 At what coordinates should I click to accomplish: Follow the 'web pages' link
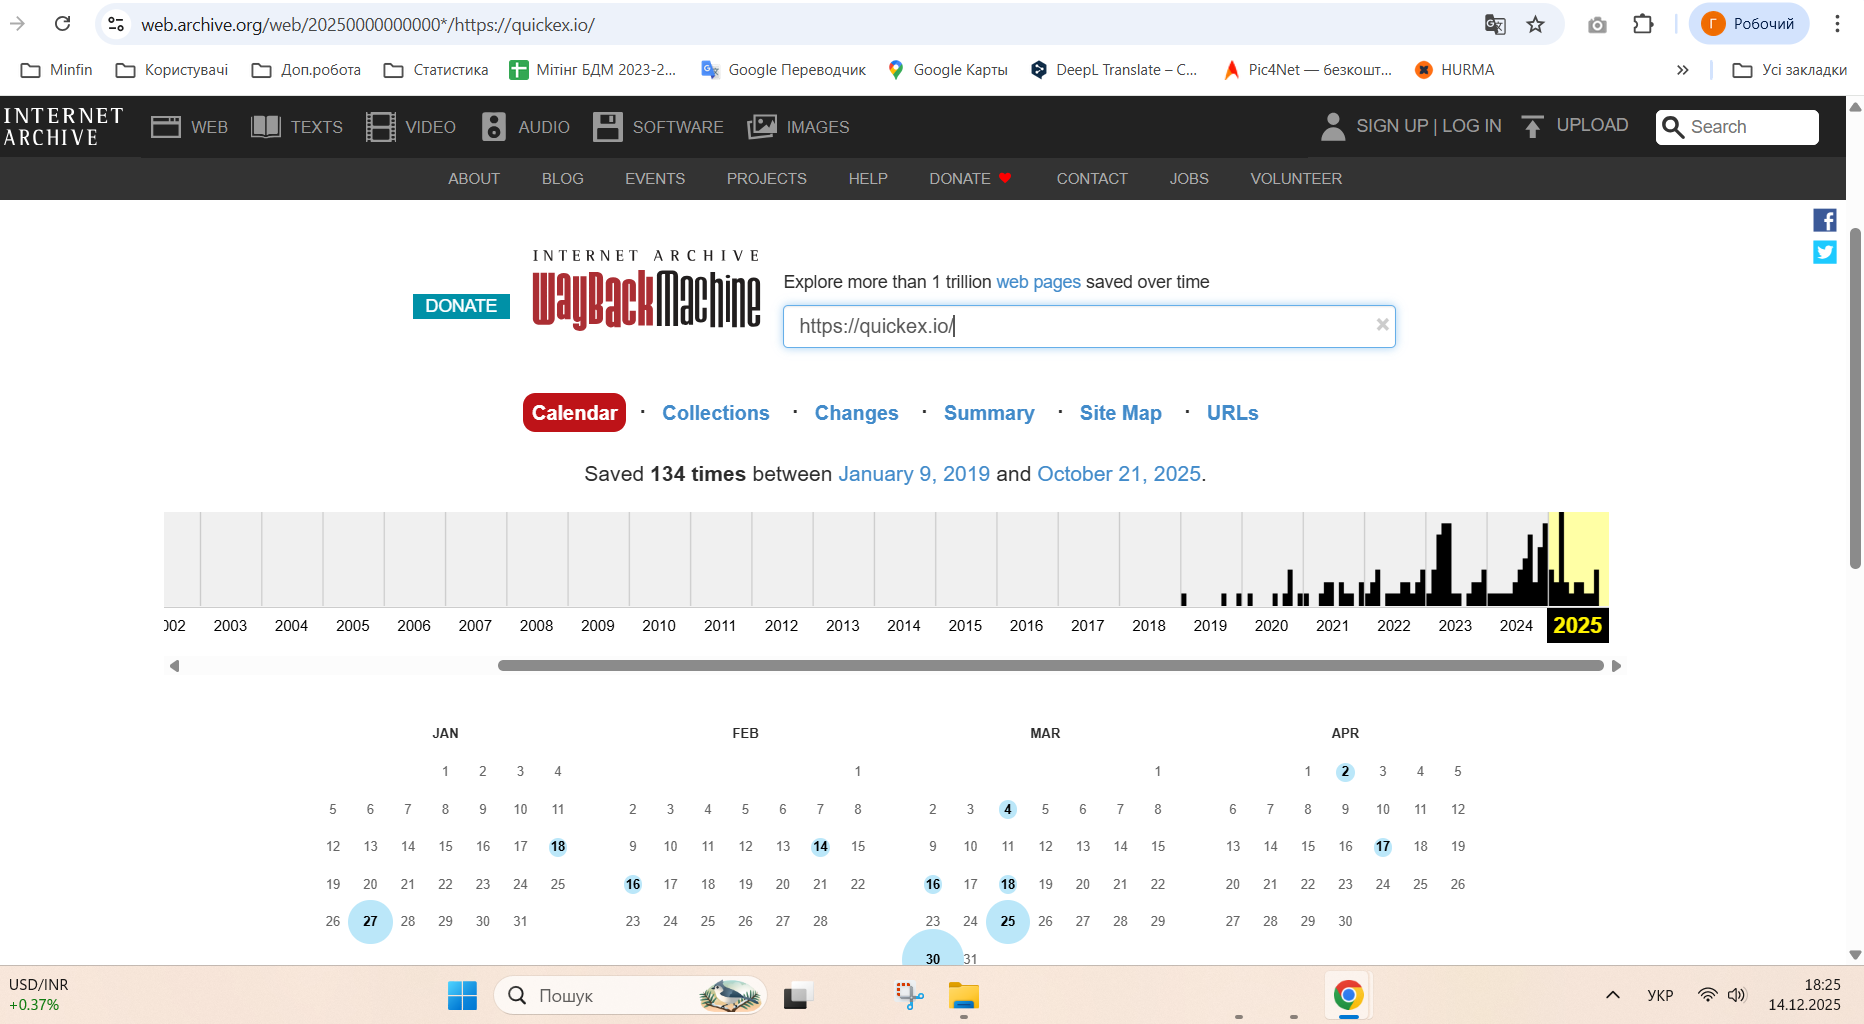(x=1038, y=282)
